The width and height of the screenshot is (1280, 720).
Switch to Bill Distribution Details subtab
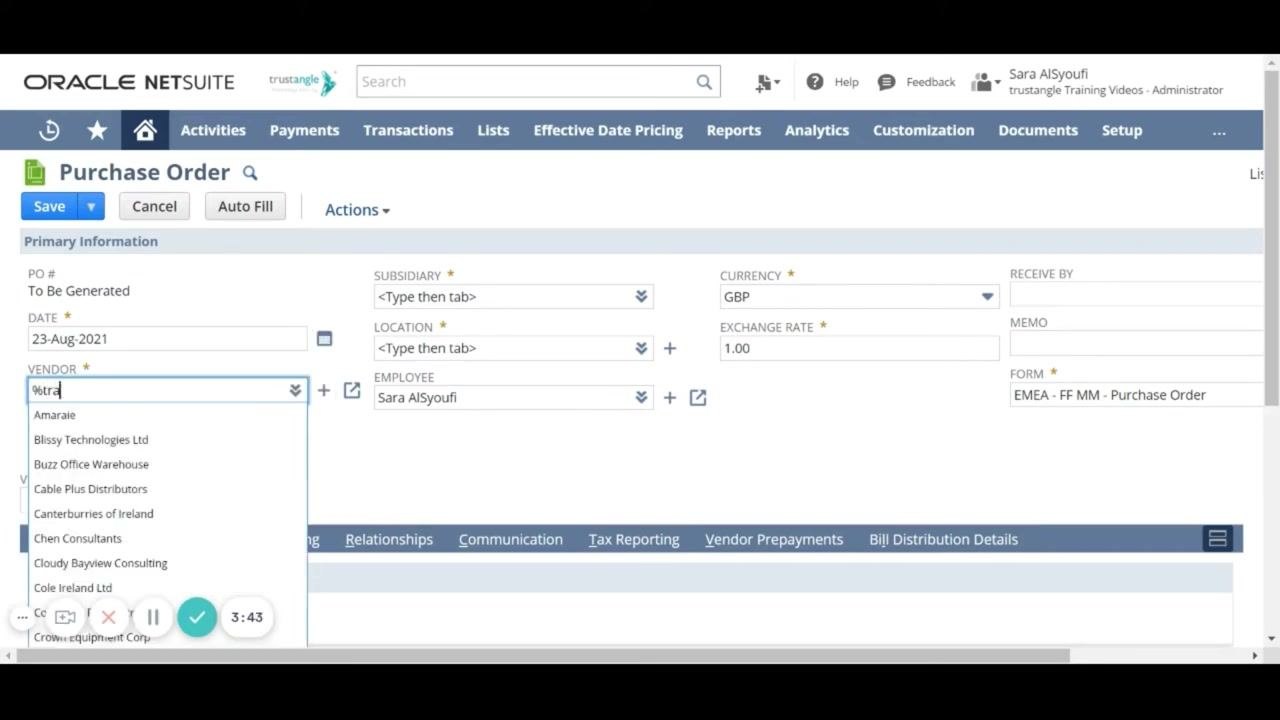pyautogui.click(x=943, y=539)
